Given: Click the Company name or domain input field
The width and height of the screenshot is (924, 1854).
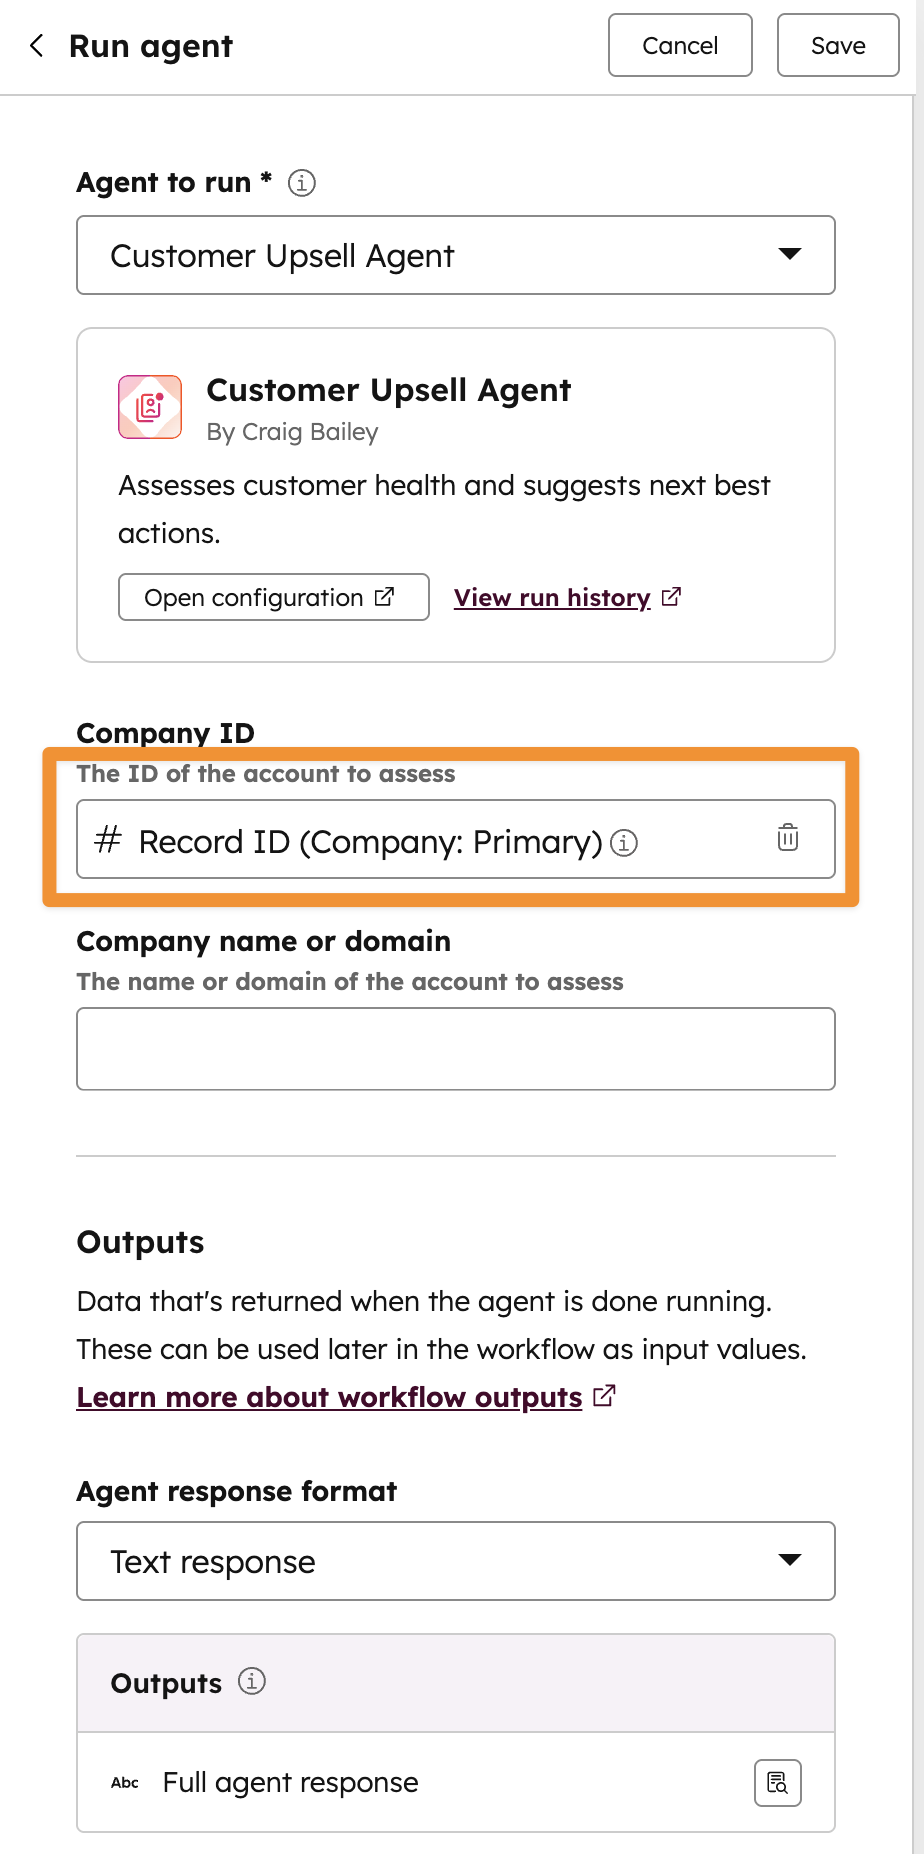Looking at the screenshot, I should (455, 1048).
